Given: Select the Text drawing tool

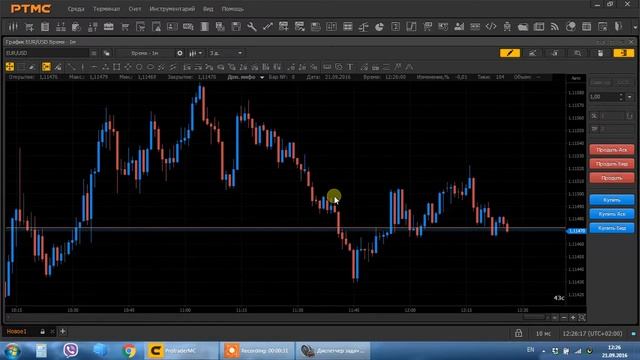Looking at the screenshot, I should coord(350,67).
